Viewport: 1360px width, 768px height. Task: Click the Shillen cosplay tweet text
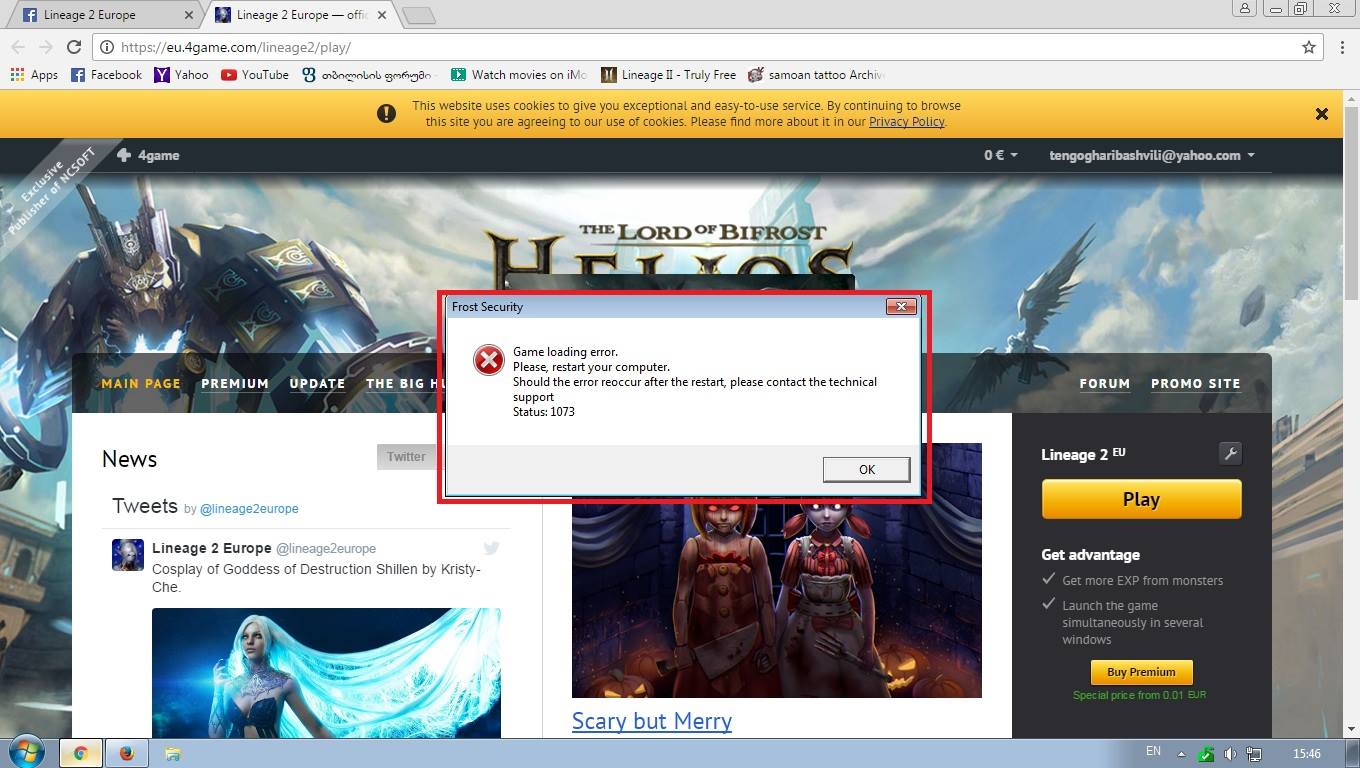316,578
